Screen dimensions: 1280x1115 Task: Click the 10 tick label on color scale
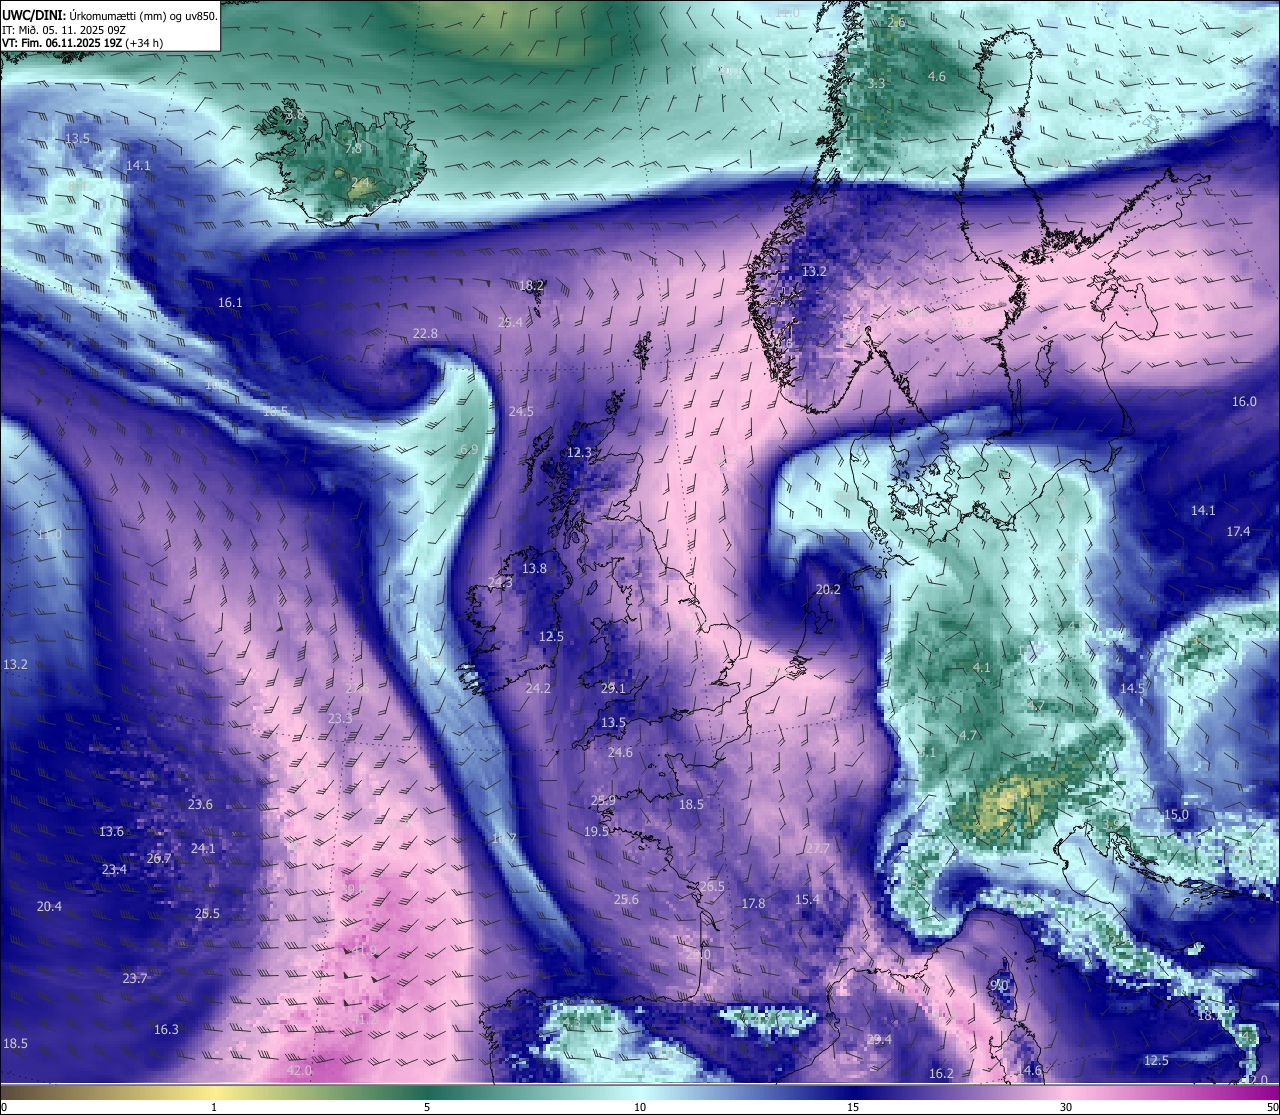(640, 1107)
